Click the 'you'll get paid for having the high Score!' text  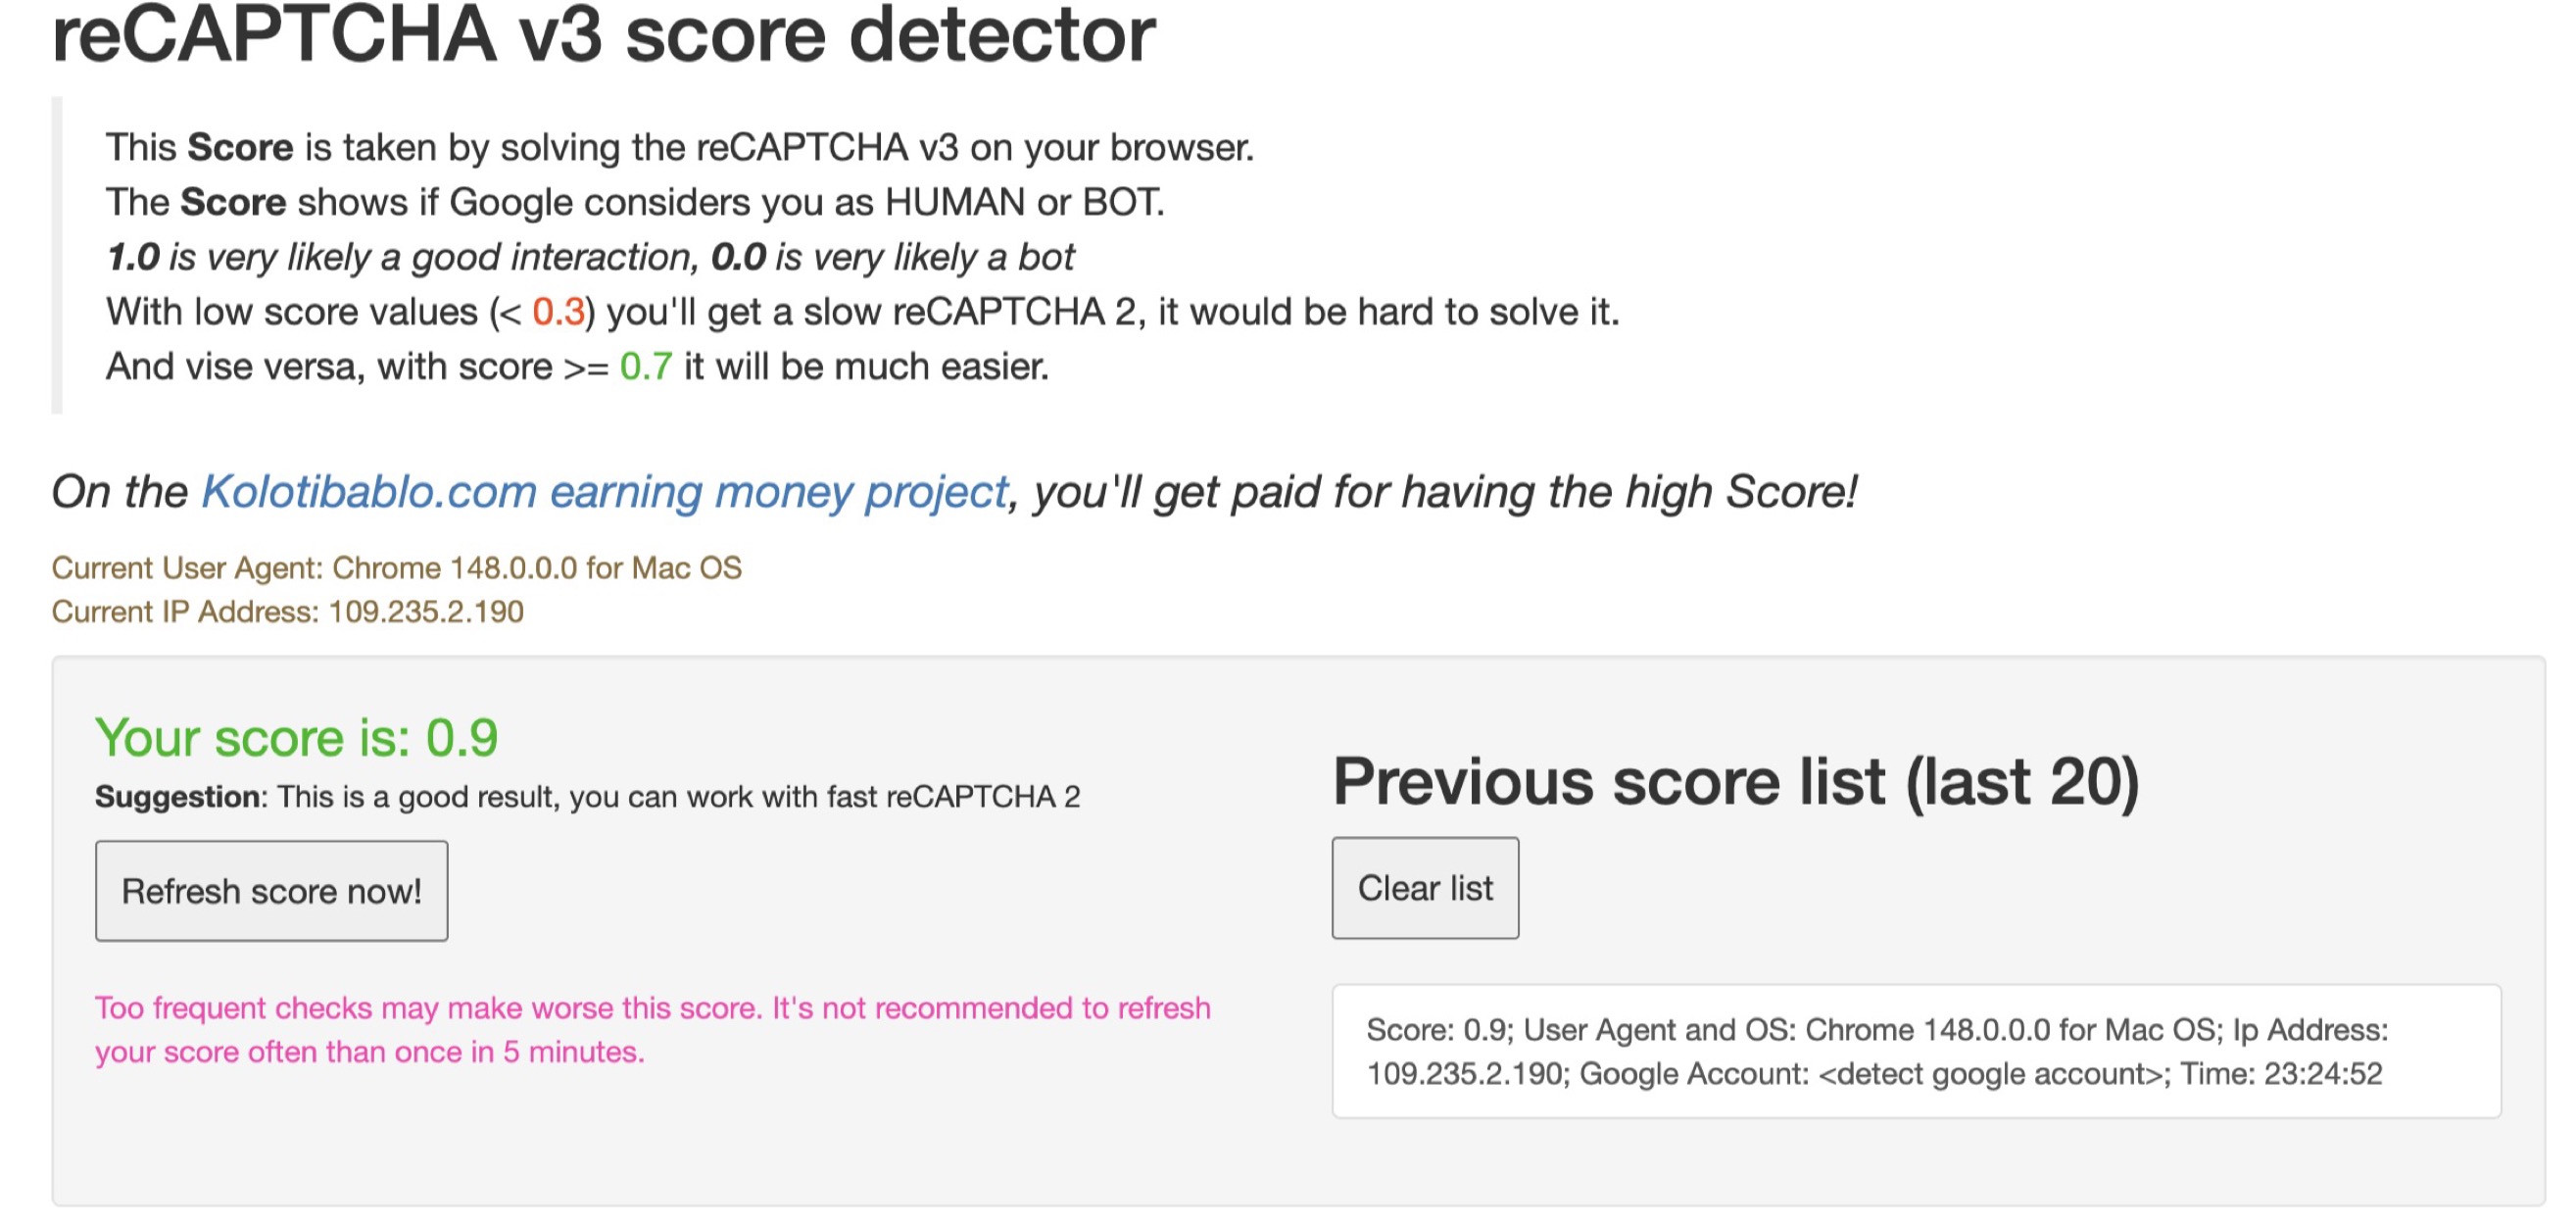[x=1445, y=492]
